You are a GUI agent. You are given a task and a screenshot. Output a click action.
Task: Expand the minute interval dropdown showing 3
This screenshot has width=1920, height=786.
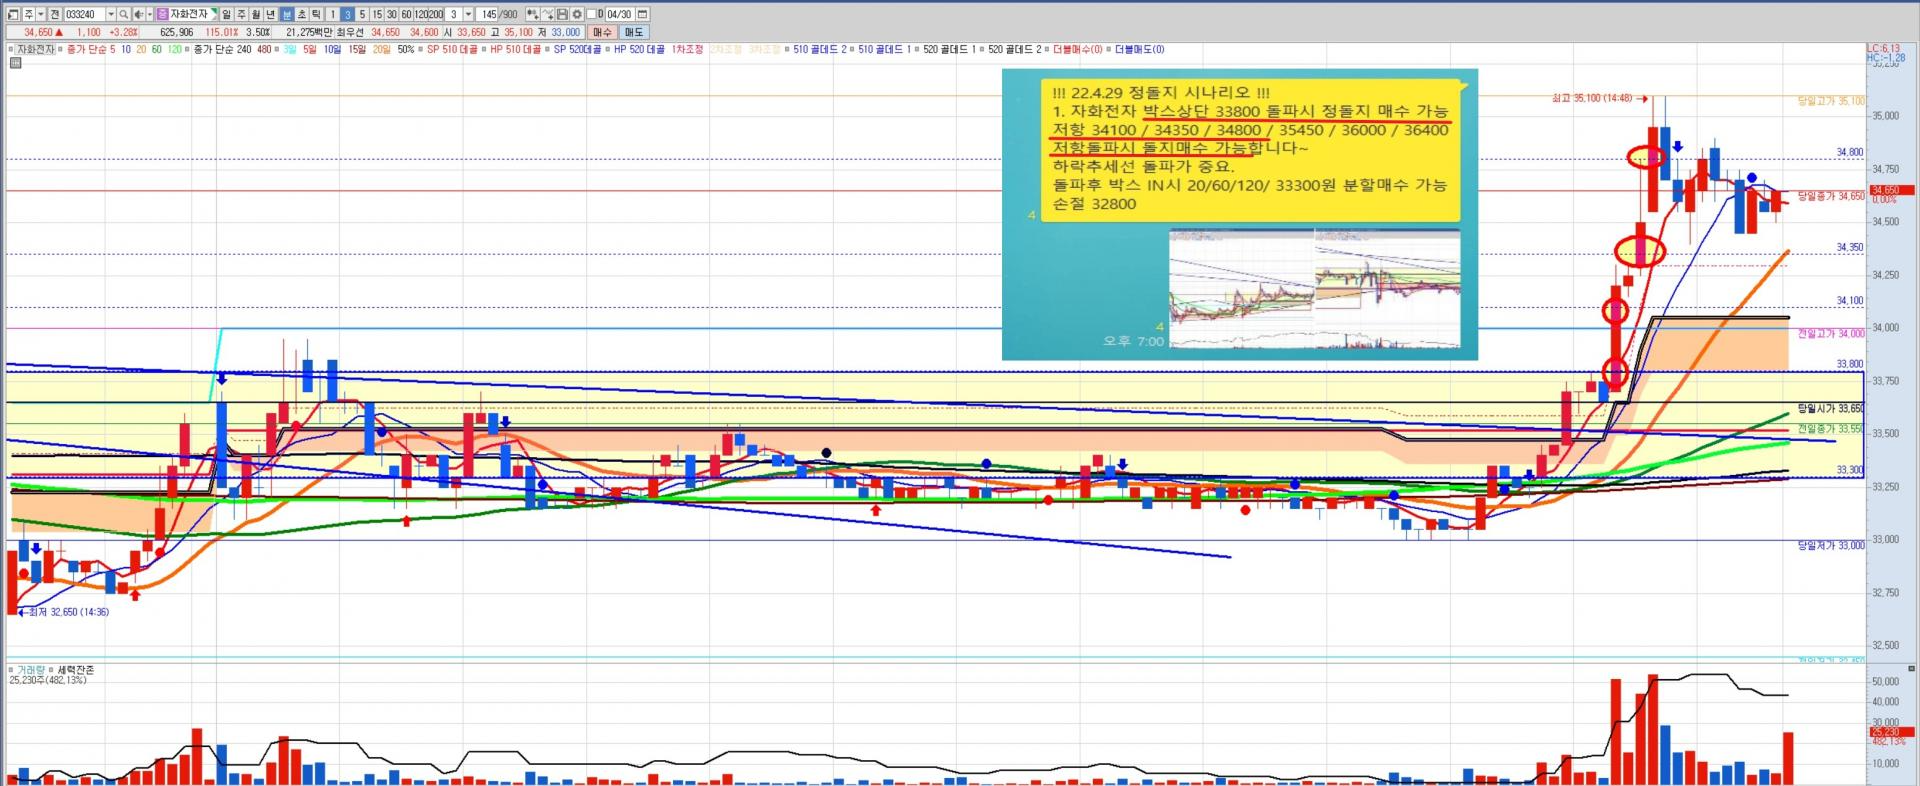468,14
